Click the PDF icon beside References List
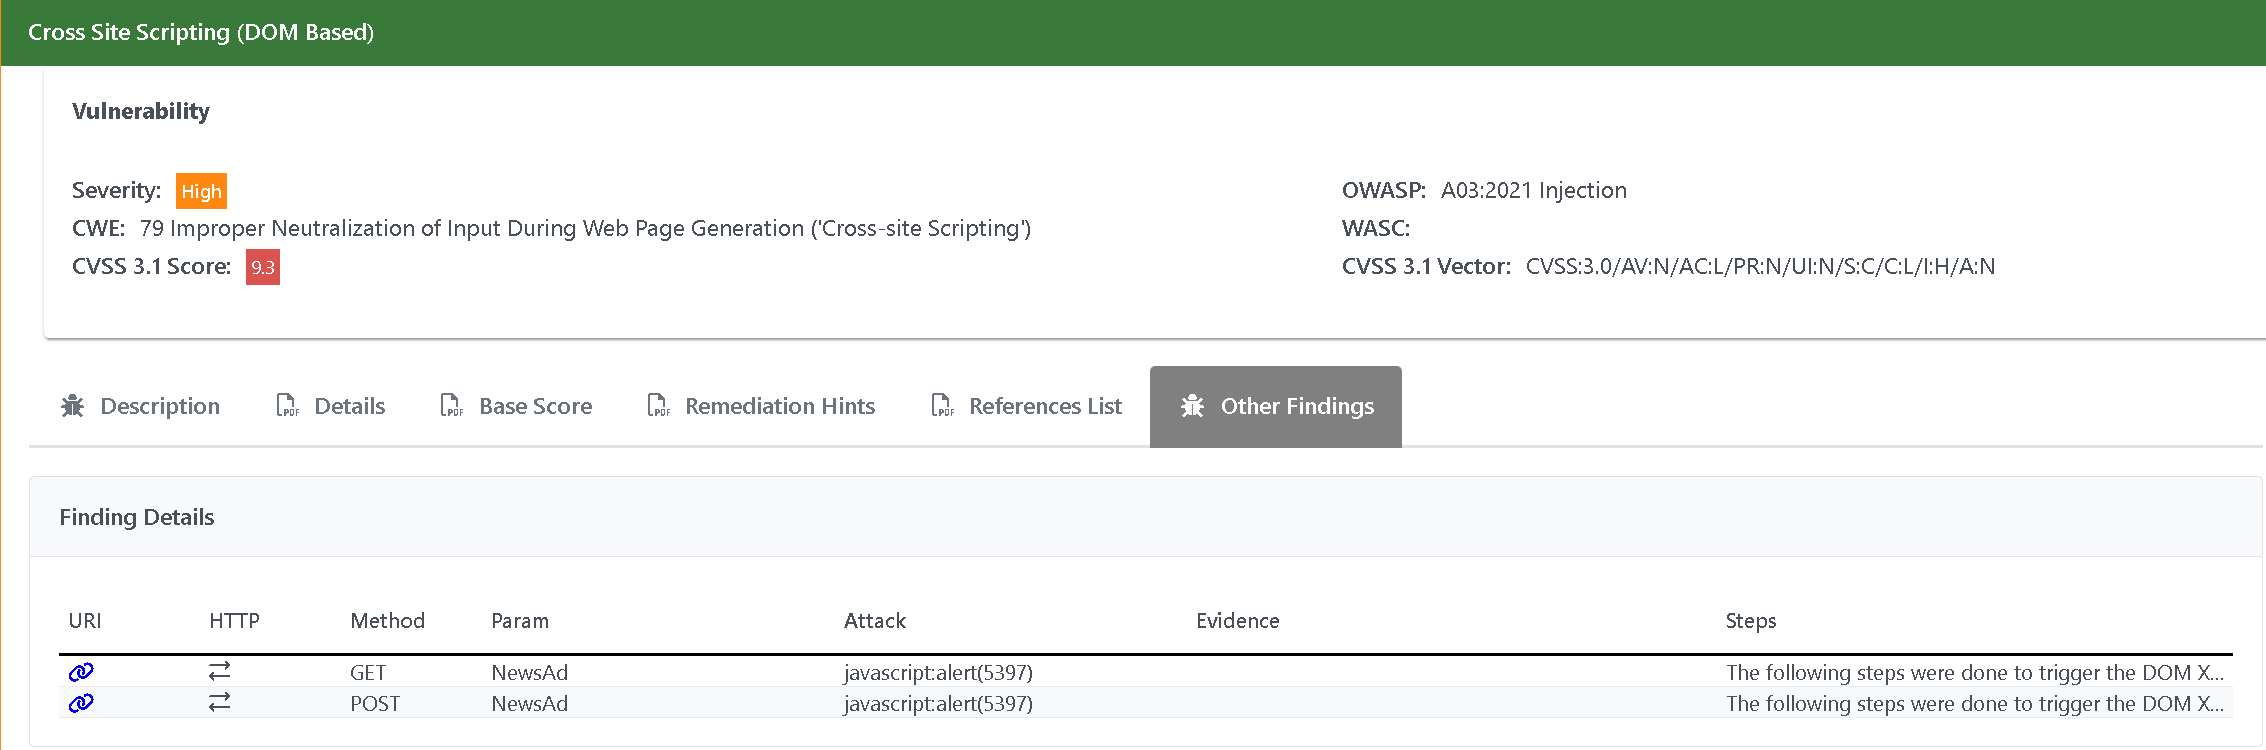Viewport: 2266px width, 750px height. click(x=942, y=406)
